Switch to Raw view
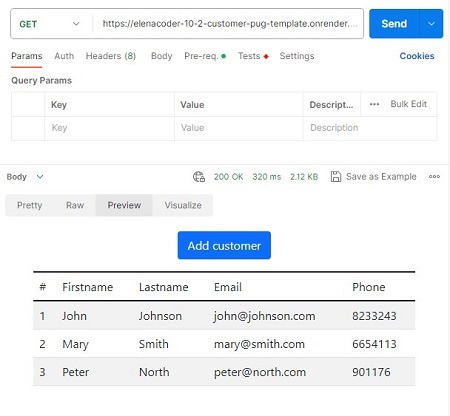Screen dimensions: 450x416 (x=75, y=205)
